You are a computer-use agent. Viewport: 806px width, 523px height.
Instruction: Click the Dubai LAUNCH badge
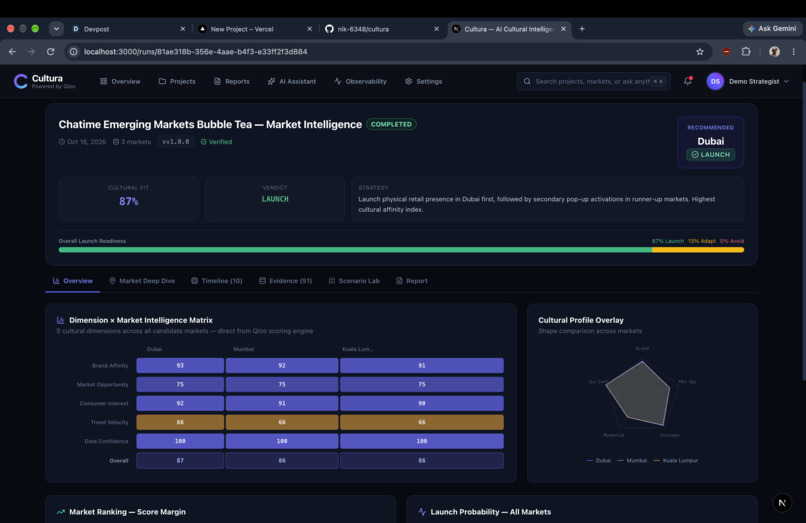click(x=710, y=154)
